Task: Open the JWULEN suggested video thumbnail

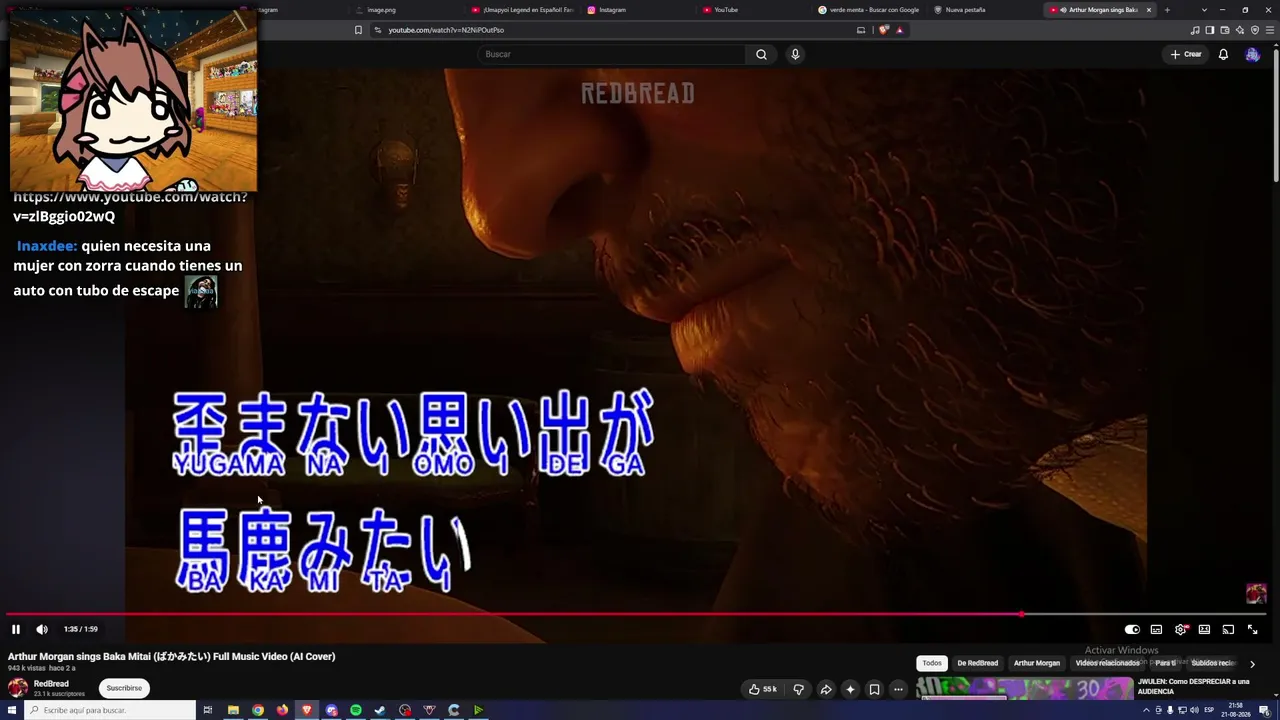Action: click(x=1025, y=689)
